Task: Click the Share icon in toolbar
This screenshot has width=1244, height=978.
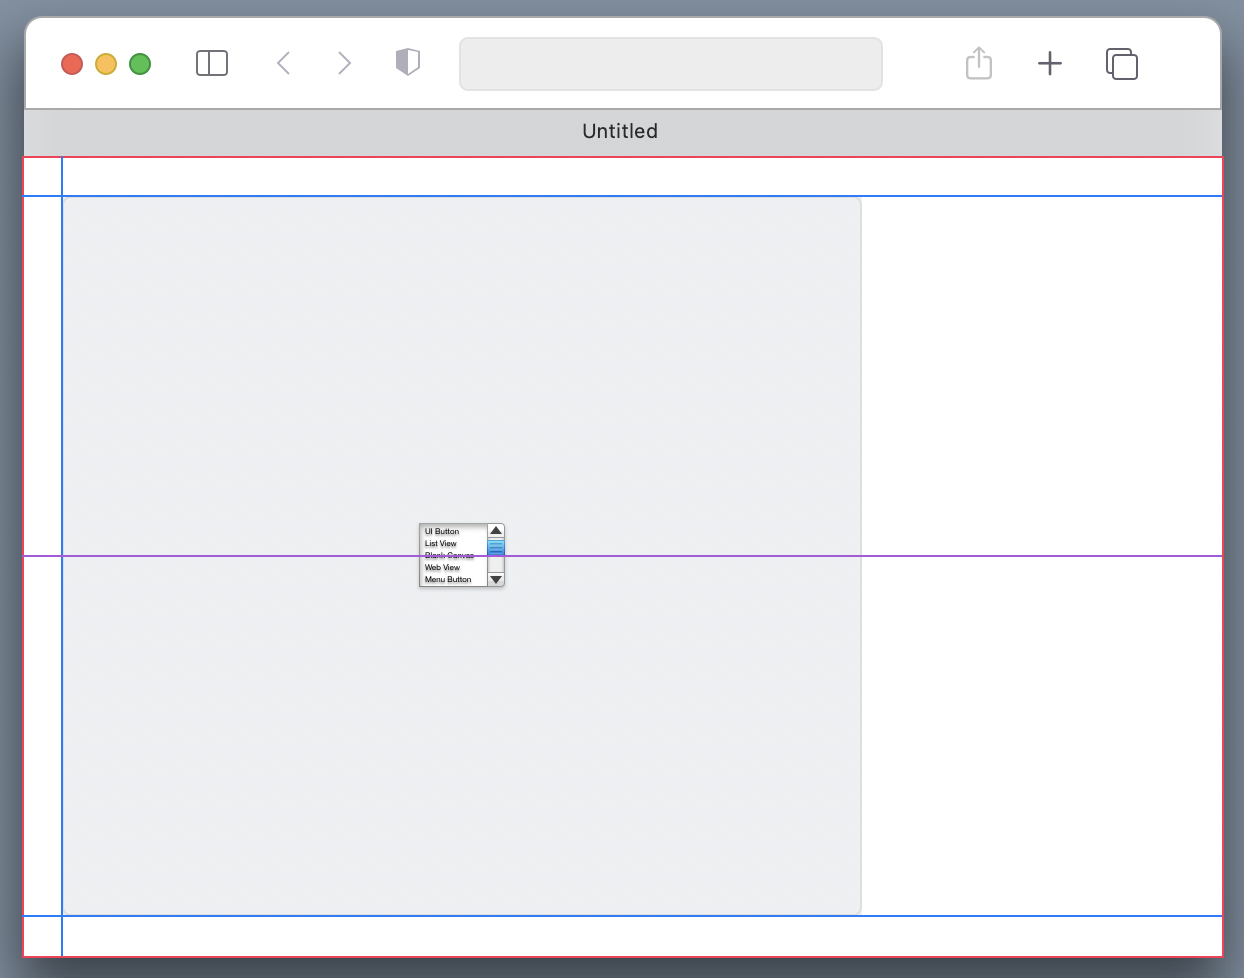Action: [979, 64]
